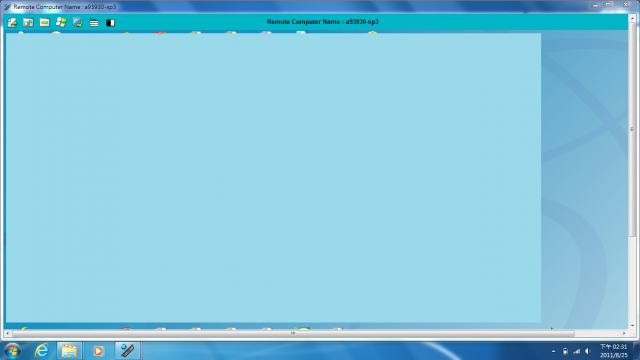Screen dimensions: 640x360
Task: Click the vertical scrollbar thumb of remote view
Action: [632, 129]
